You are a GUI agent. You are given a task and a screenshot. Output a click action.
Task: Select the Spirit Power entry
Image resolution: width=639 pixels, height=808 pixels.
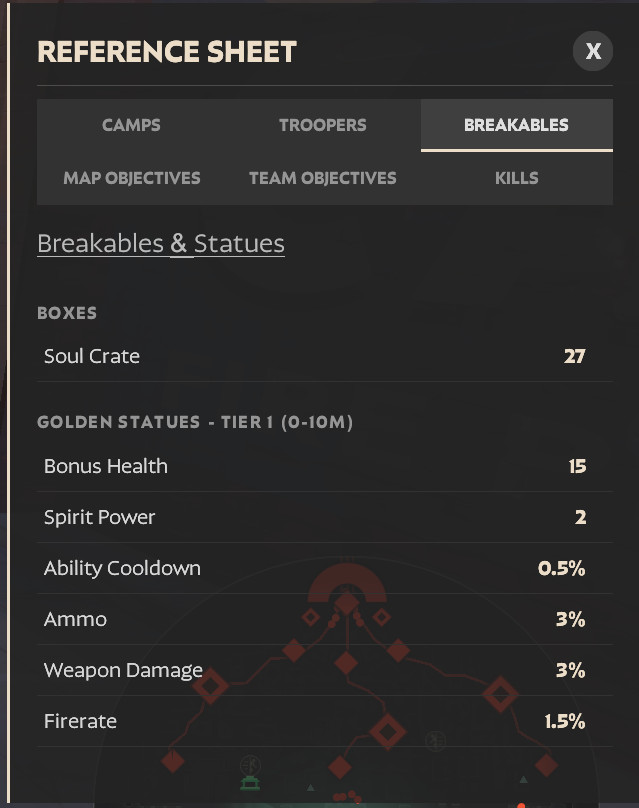tap(100, 517)
